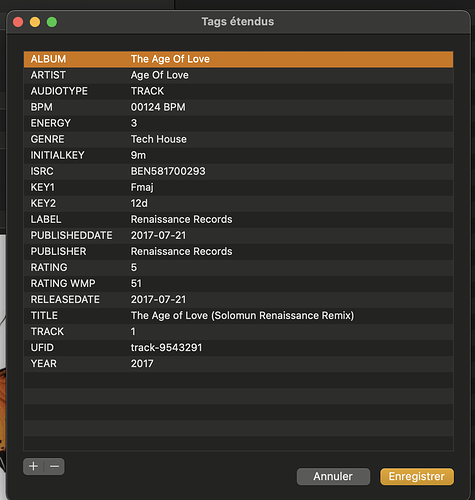
Task: Select the YEAR 2017 row
Action: click(x=238, y=364)
